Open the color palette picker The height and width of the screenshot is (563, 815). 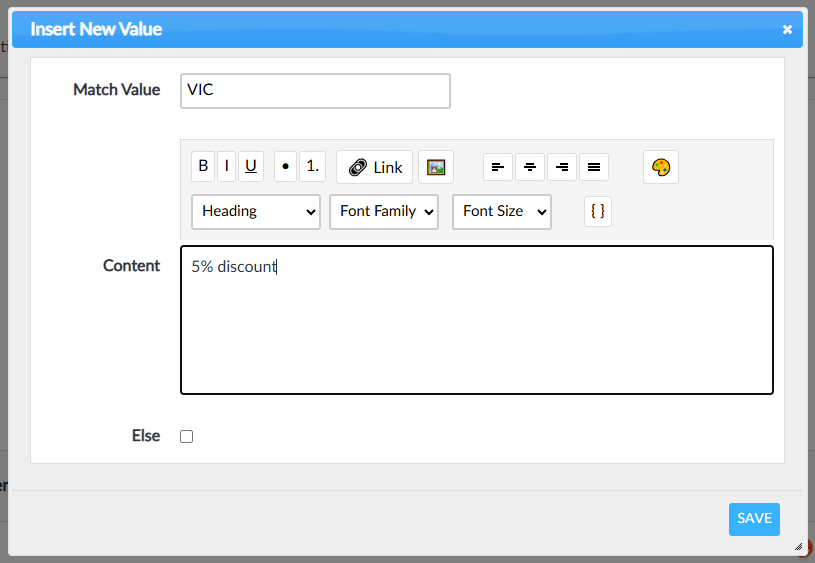pyautogui.click(x=660, y=167)
